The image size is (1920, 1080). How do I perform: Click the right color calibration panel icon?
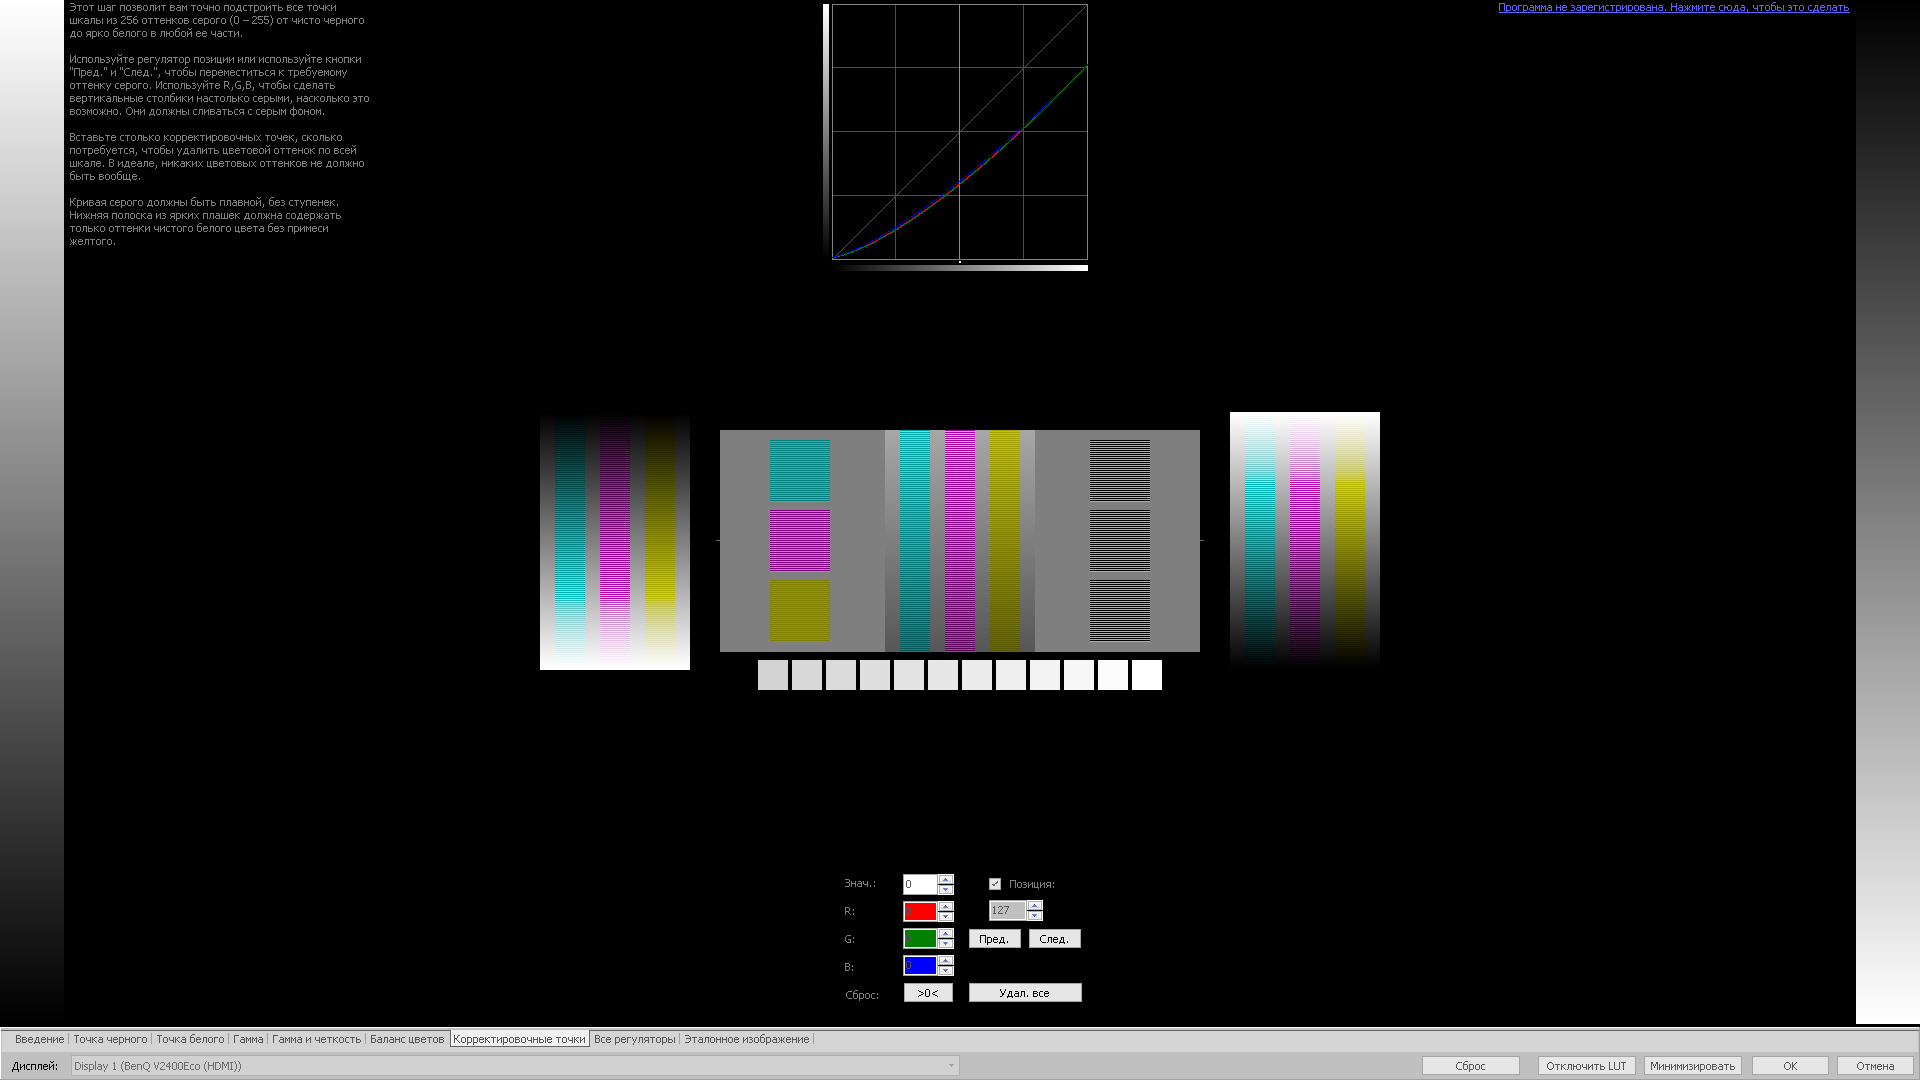(x=1304, y=539)
